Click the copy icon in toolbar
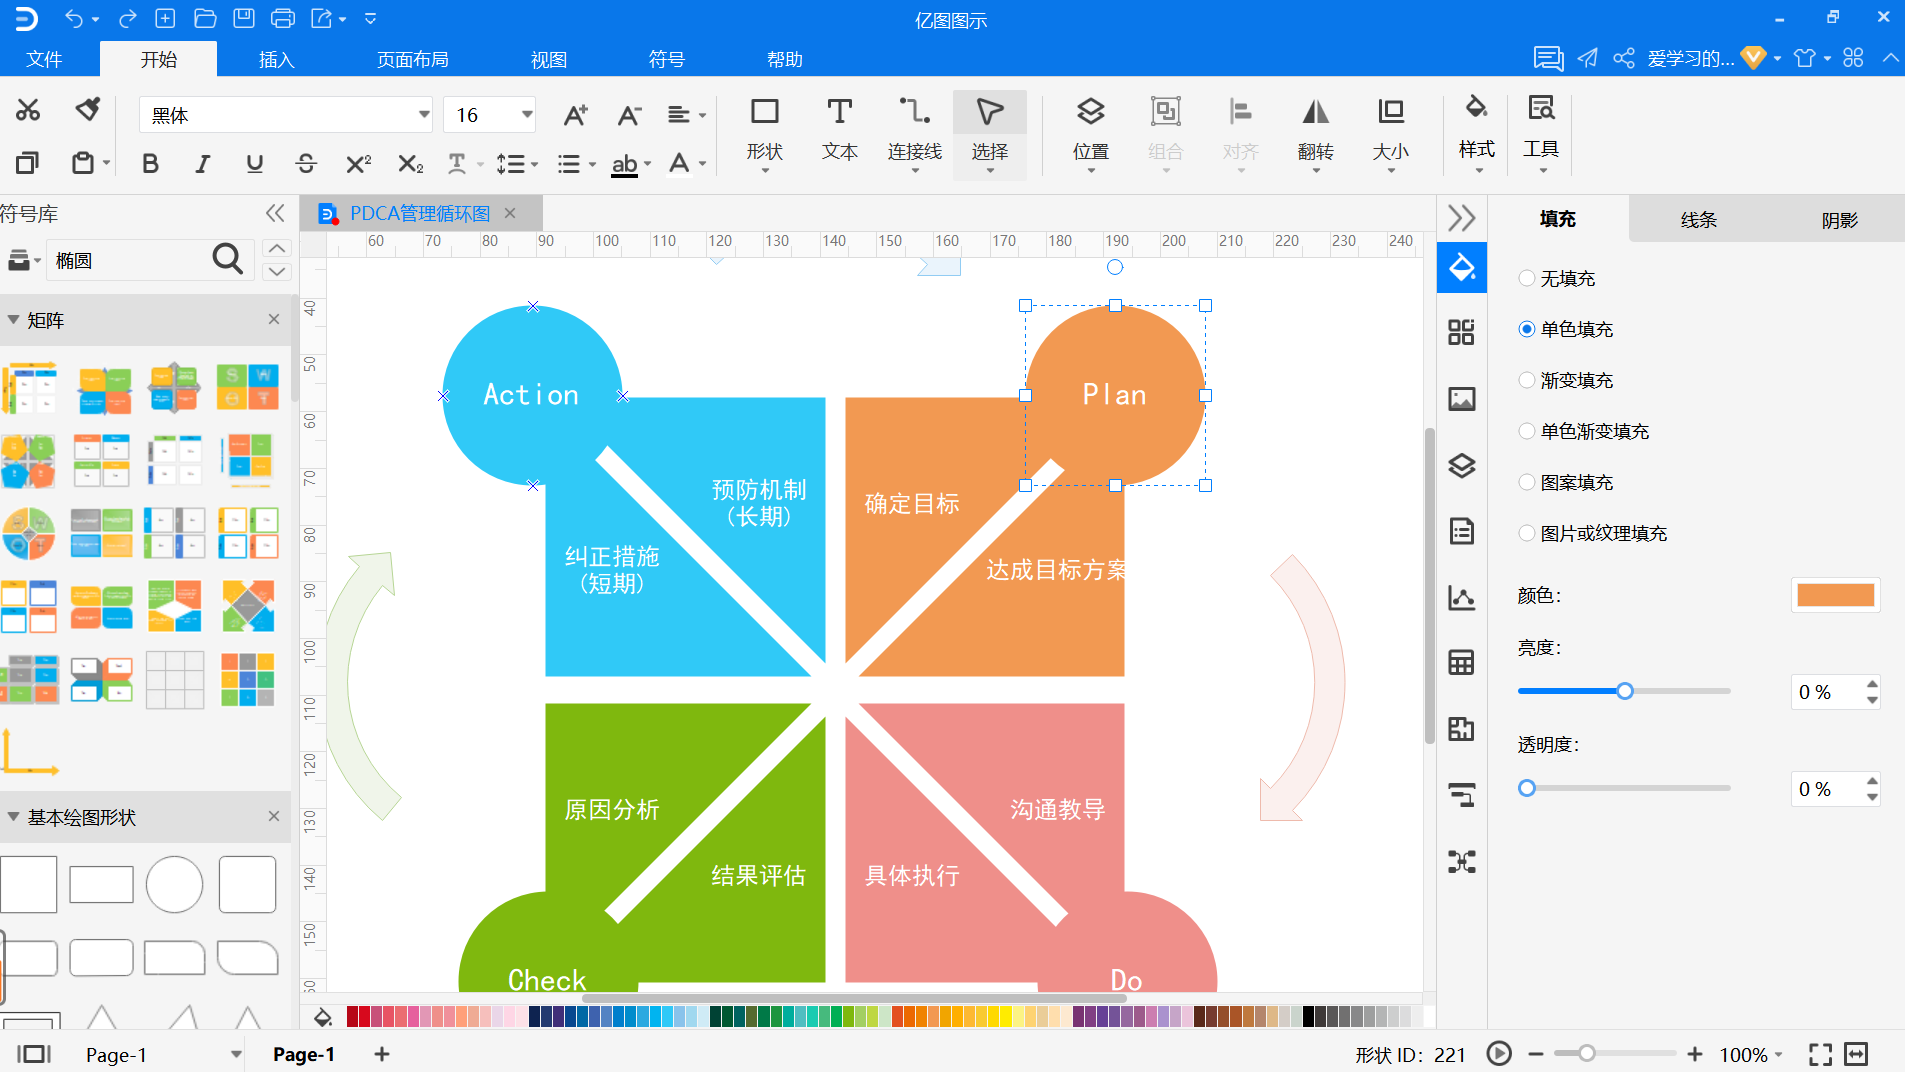The image size is (1905, 1072). 27,162
